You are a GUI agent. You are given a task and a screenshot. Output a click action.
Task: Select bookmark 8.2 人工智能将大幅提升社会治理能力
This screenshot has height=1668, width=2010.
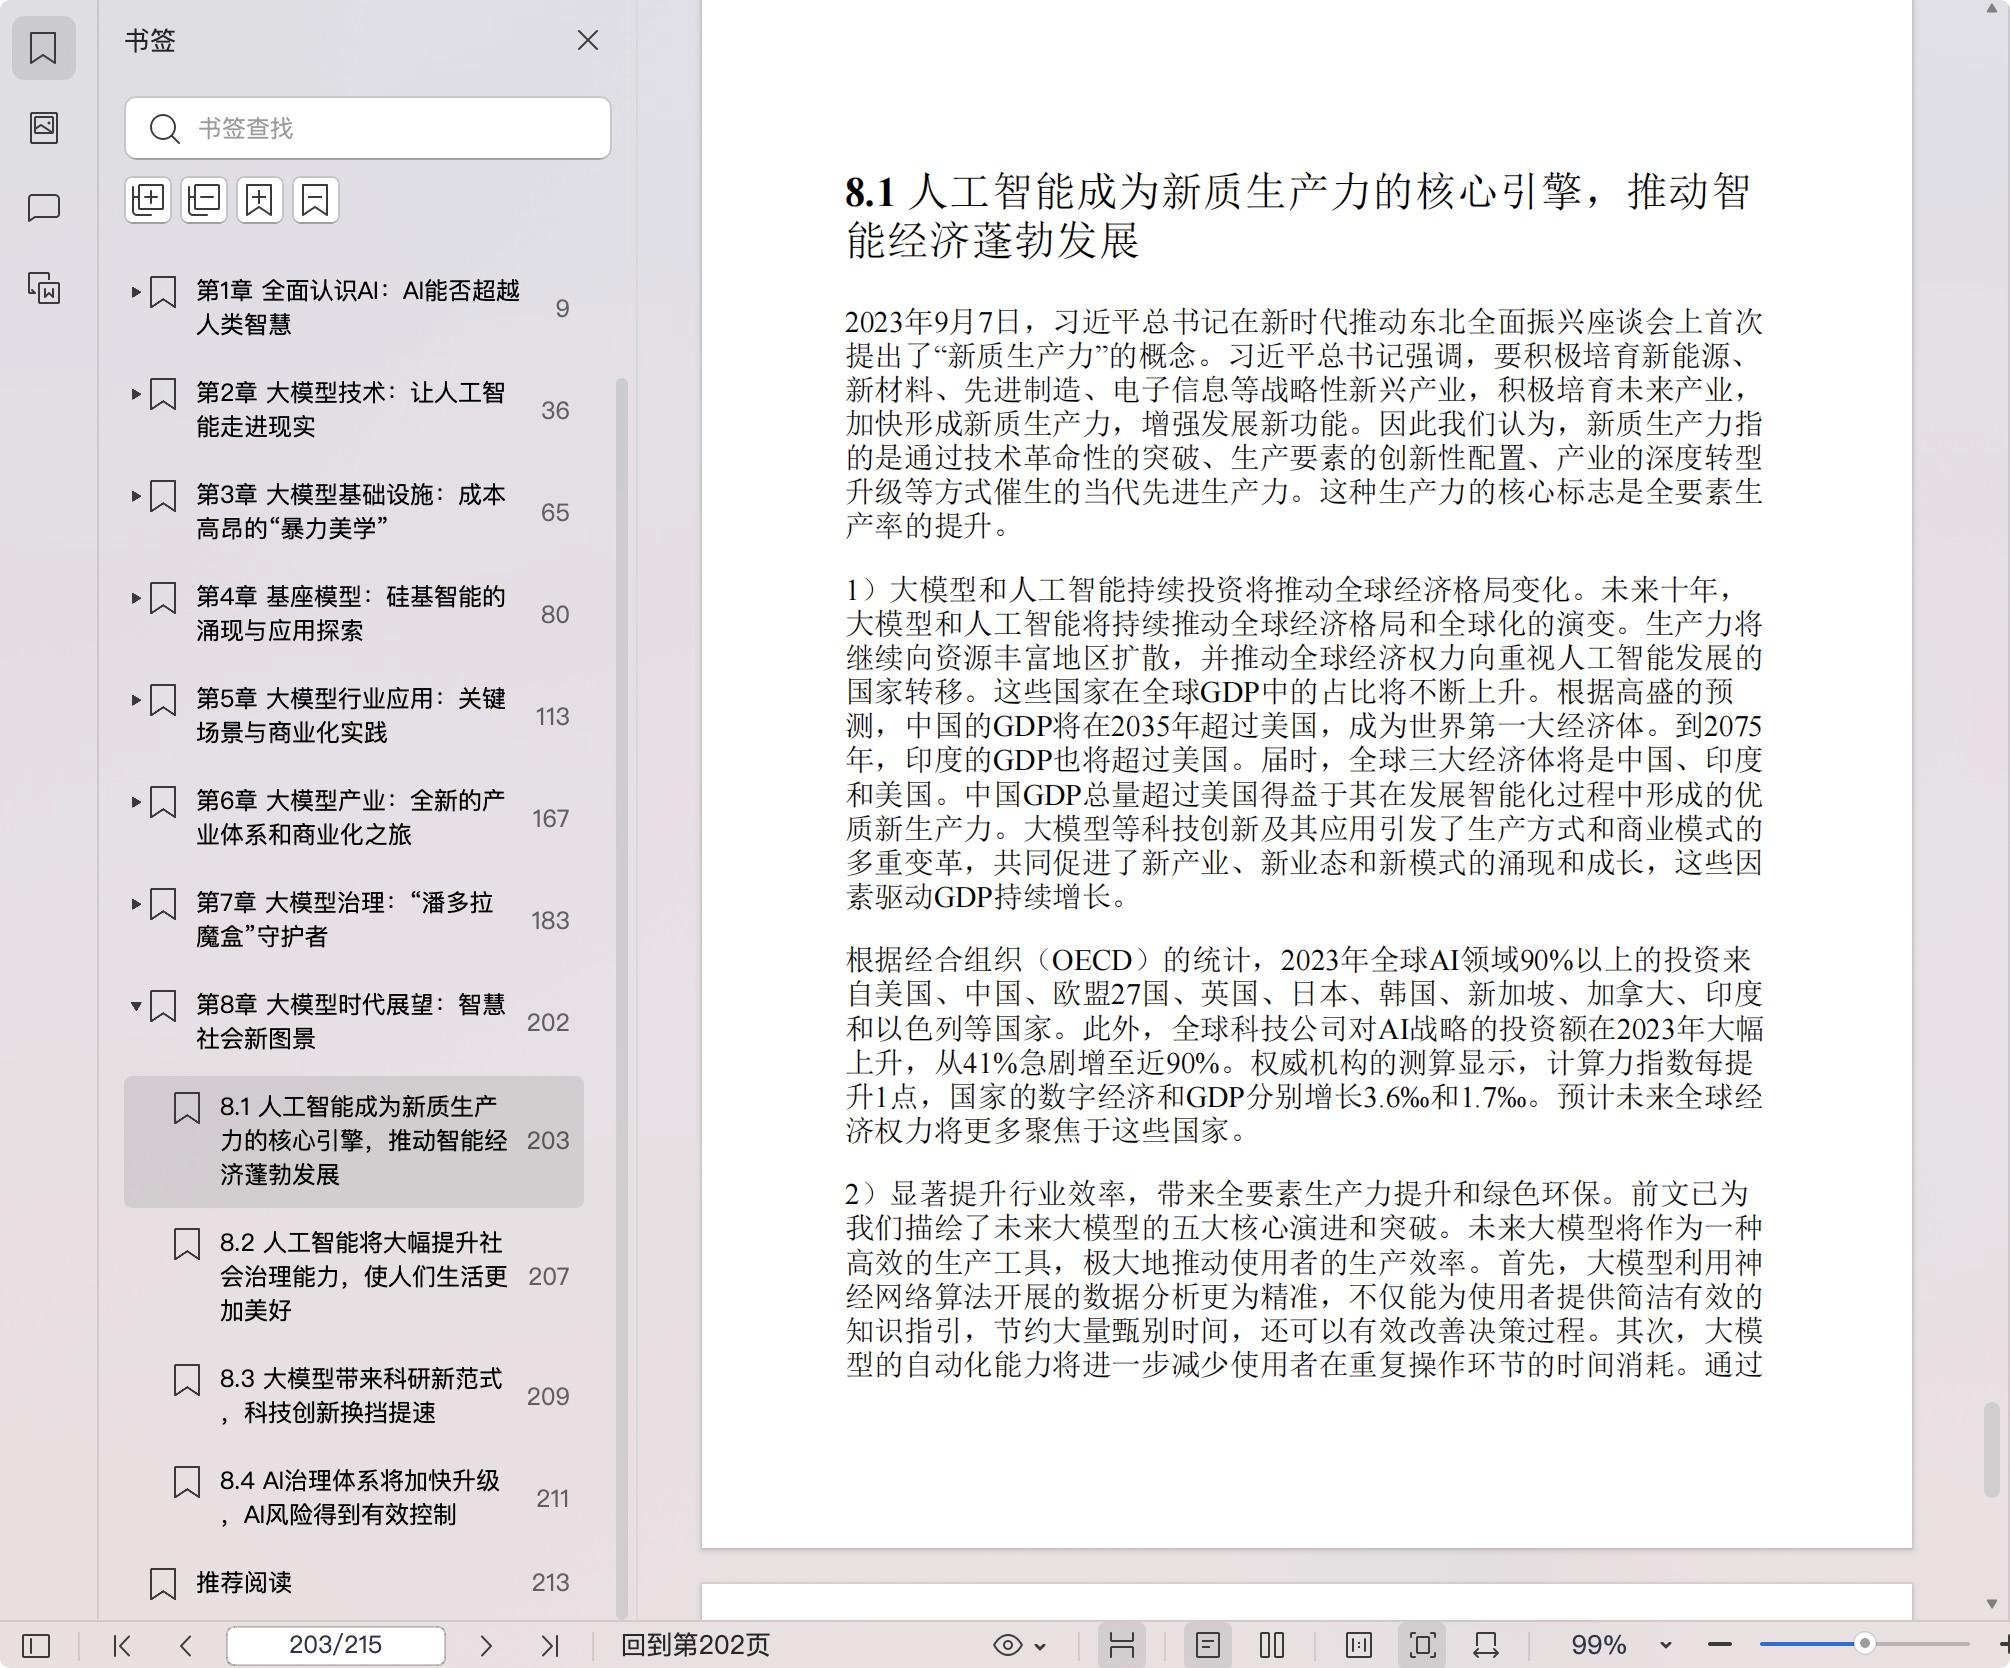pyautogui.click(x=354, y=1276)
